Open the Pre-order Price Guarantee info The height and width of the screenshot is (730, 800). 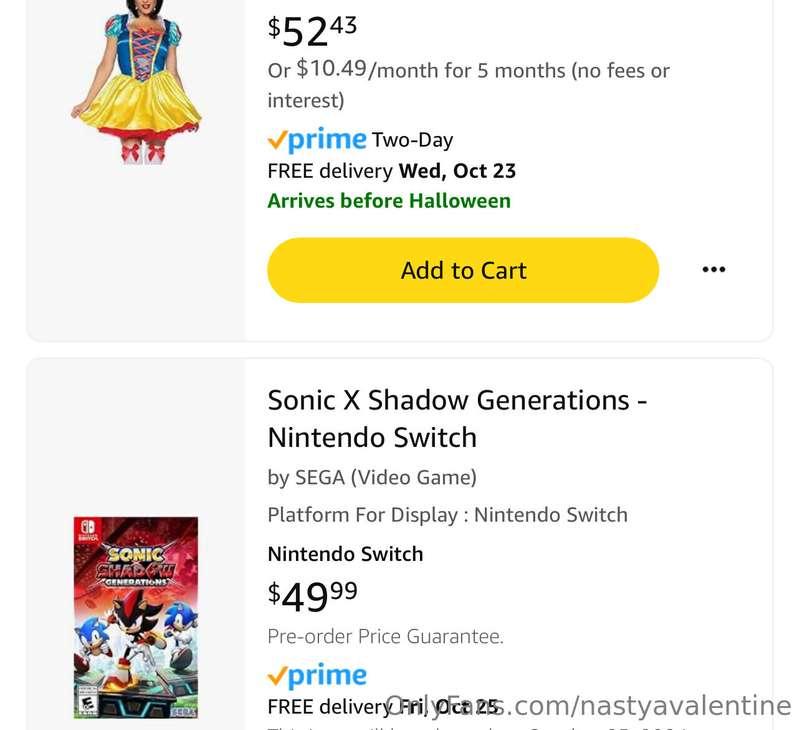385,636
